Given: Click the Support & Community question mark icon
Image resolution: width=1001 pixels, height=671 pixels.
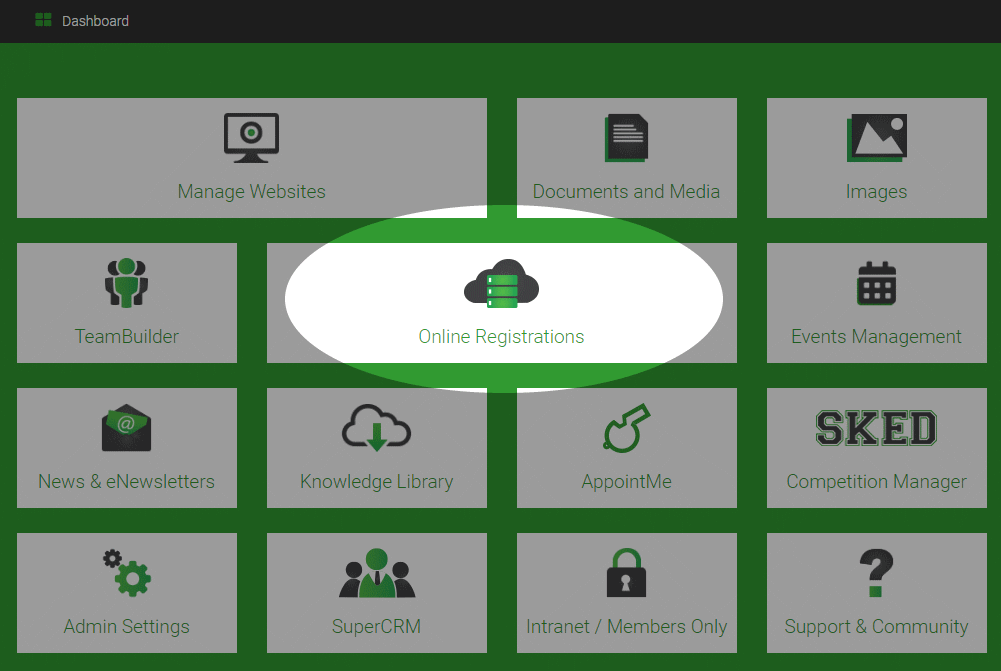Looking at the screenshot, I should 877,573.
